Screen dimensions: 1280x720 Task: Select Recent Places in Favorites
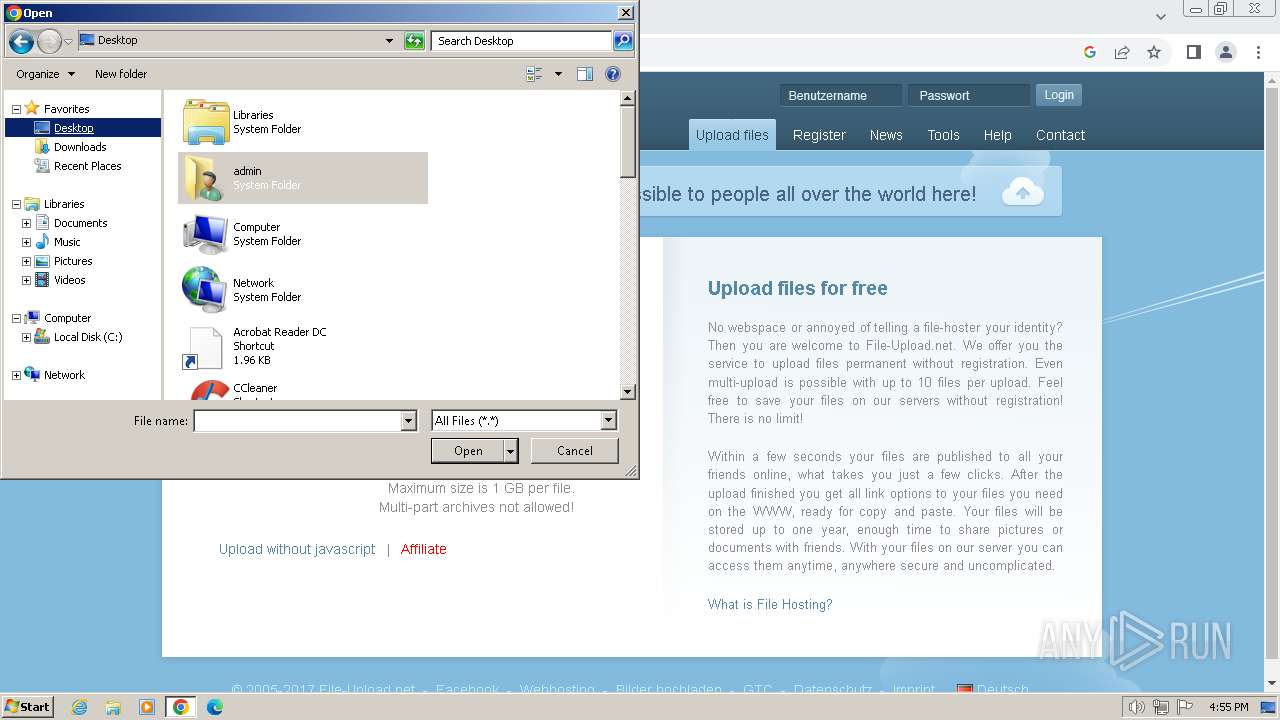(x=88, y=166)
